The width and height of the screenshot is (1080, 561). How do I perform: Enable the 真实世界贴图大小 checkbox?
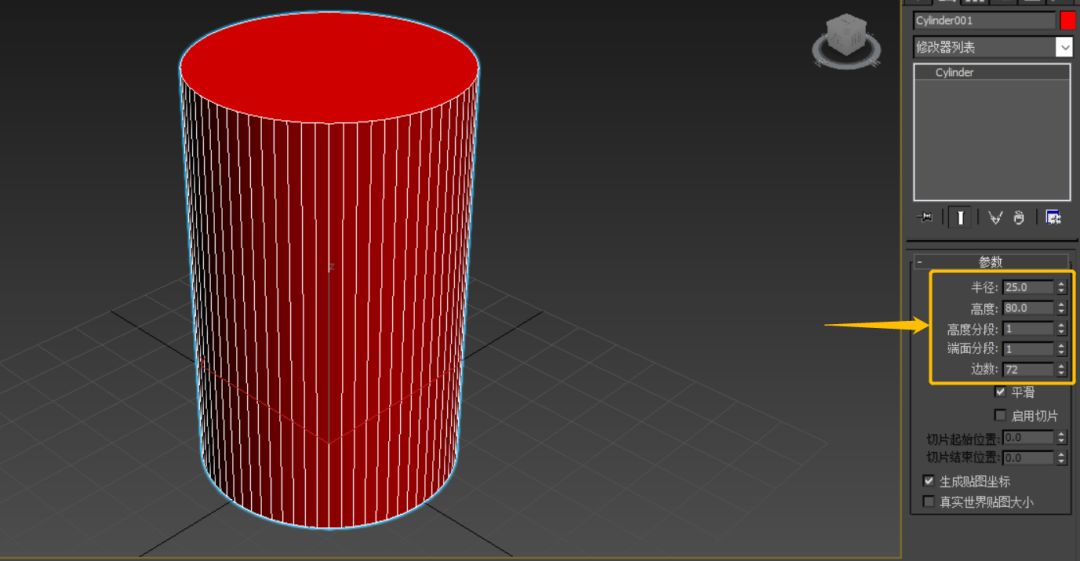[x=928, y=502]
